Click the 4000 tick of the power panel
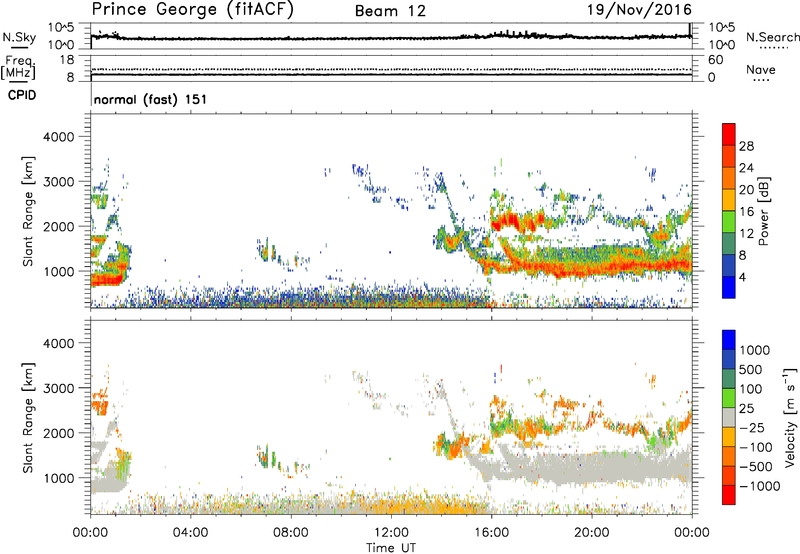Viewport: 800px width, 554px height. point(58,137)
